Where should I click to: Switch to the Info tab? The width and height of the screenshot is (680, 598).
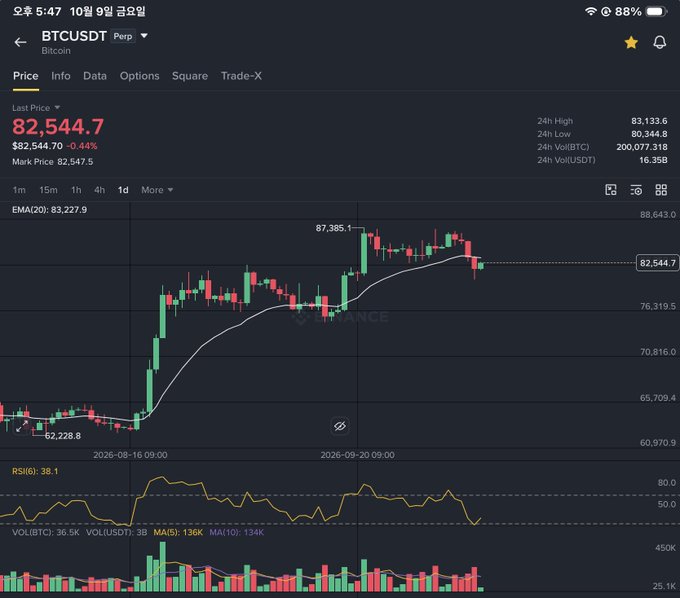click(x=61, y=76)
